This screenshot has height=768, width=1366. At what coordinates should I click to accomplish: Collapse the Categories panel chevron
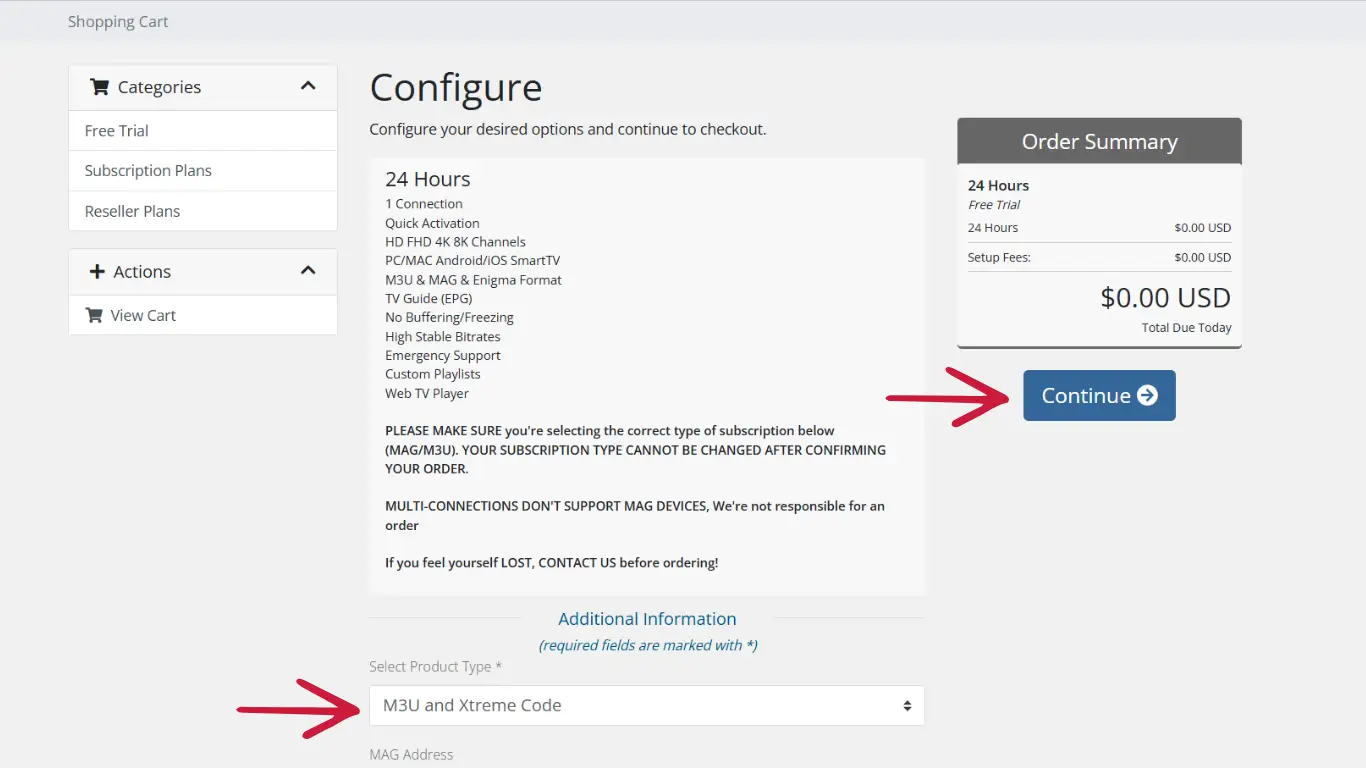point(308,86)
